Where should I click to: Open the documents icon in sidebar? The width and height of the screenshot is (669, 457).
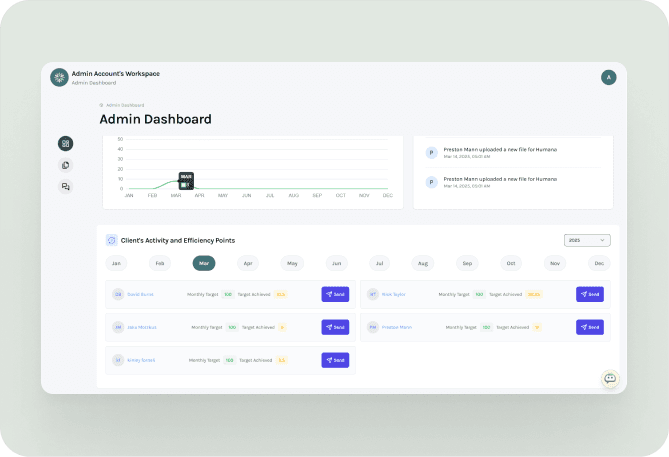click(x=65, y=165)
